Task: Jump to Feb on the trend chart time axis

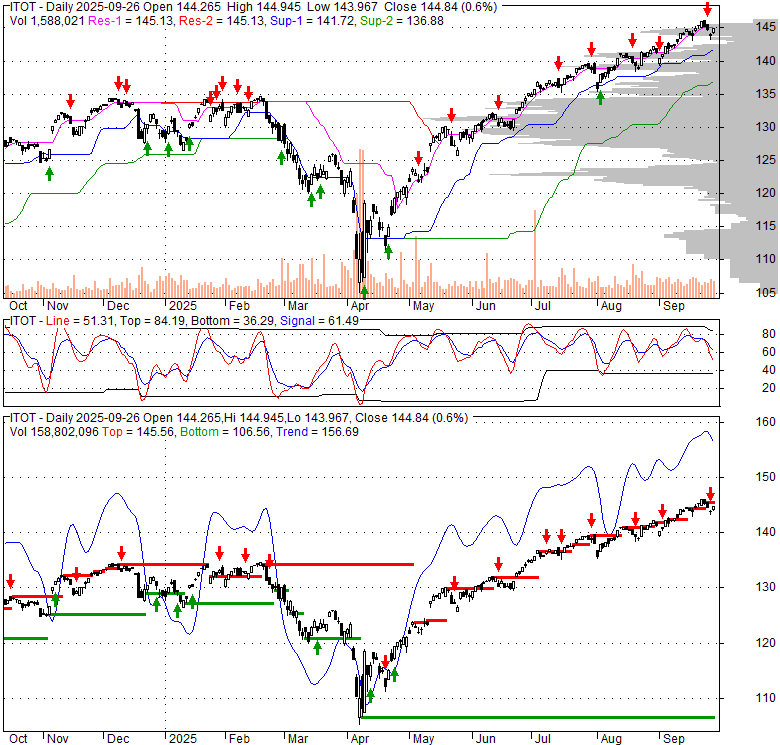Action: tap(239, 739)
